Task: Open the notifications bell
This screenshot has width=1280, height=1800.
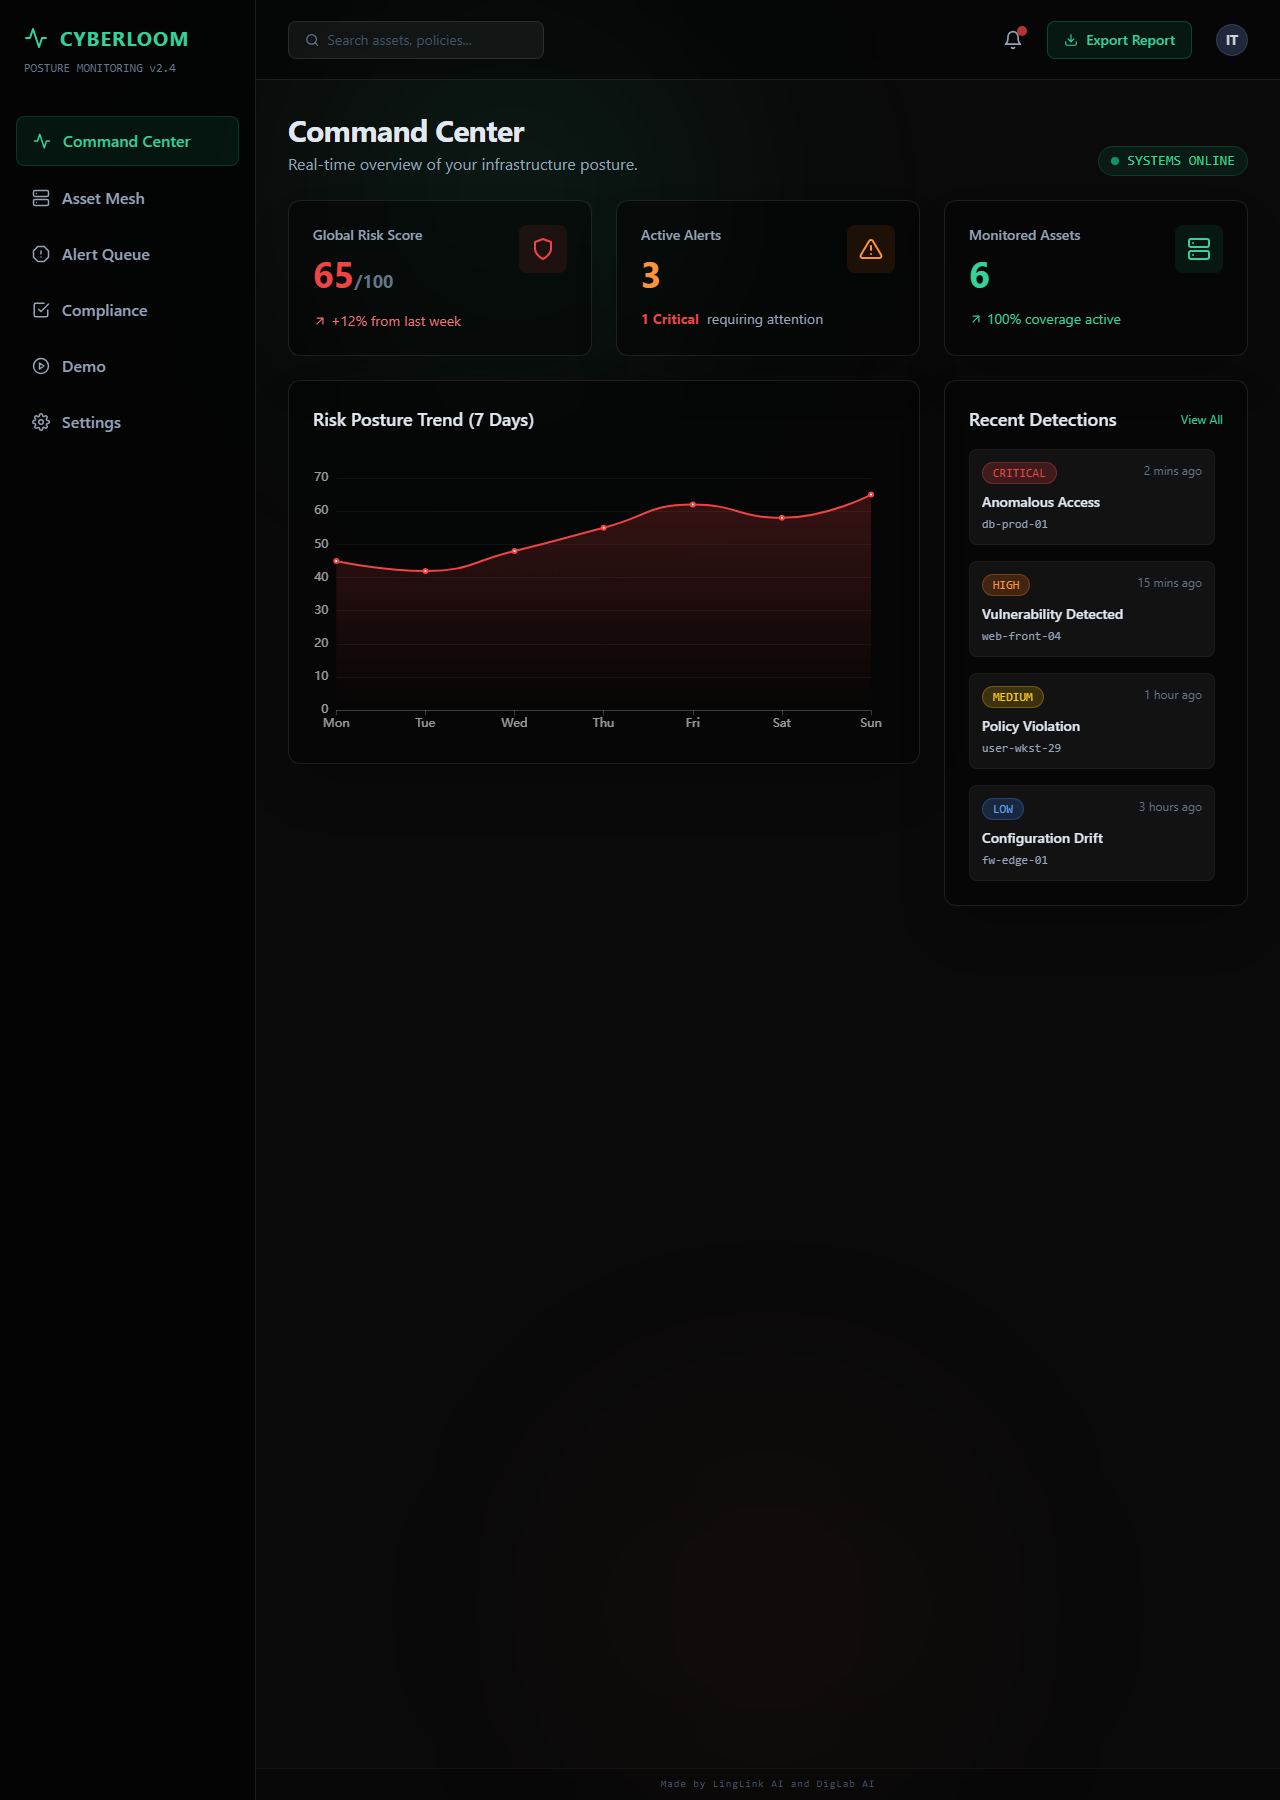Action: tap(1013, 40)
